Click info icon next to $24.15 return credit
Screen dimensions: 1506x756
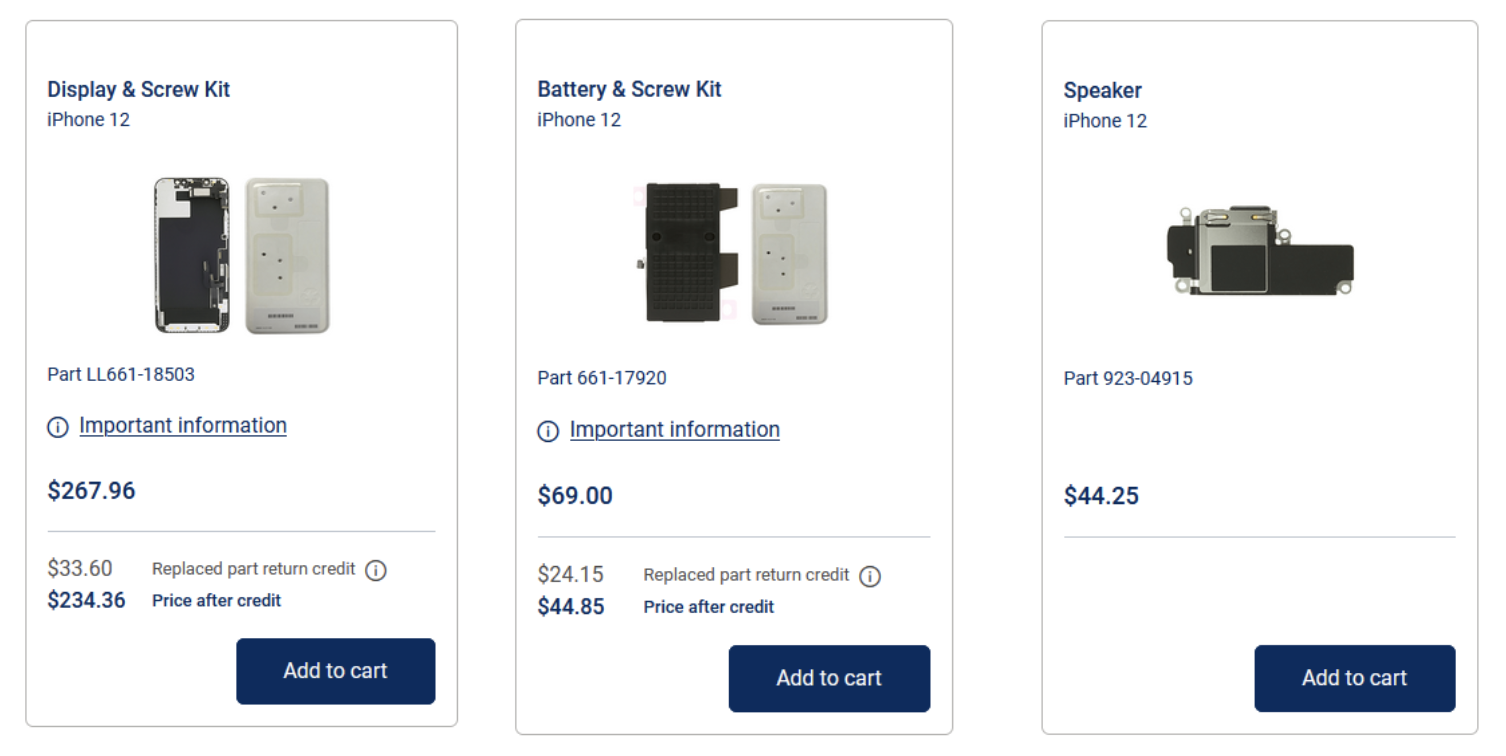(x=870, y=576)
